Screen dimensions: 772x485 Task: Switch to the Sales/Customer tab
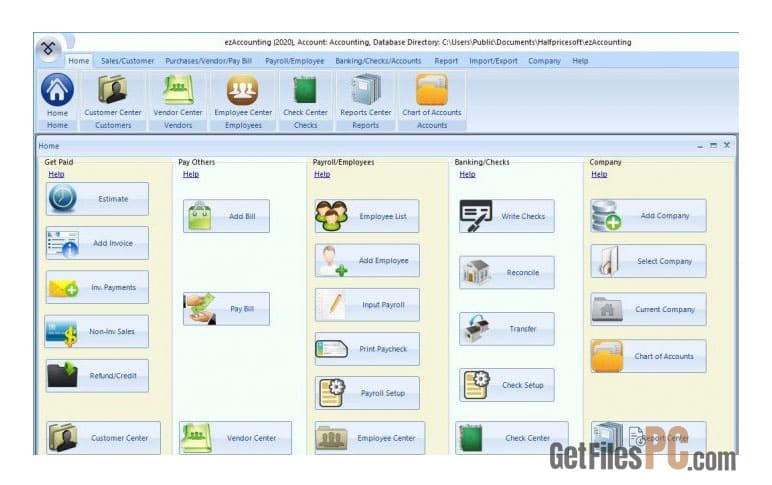pos(128,61)
